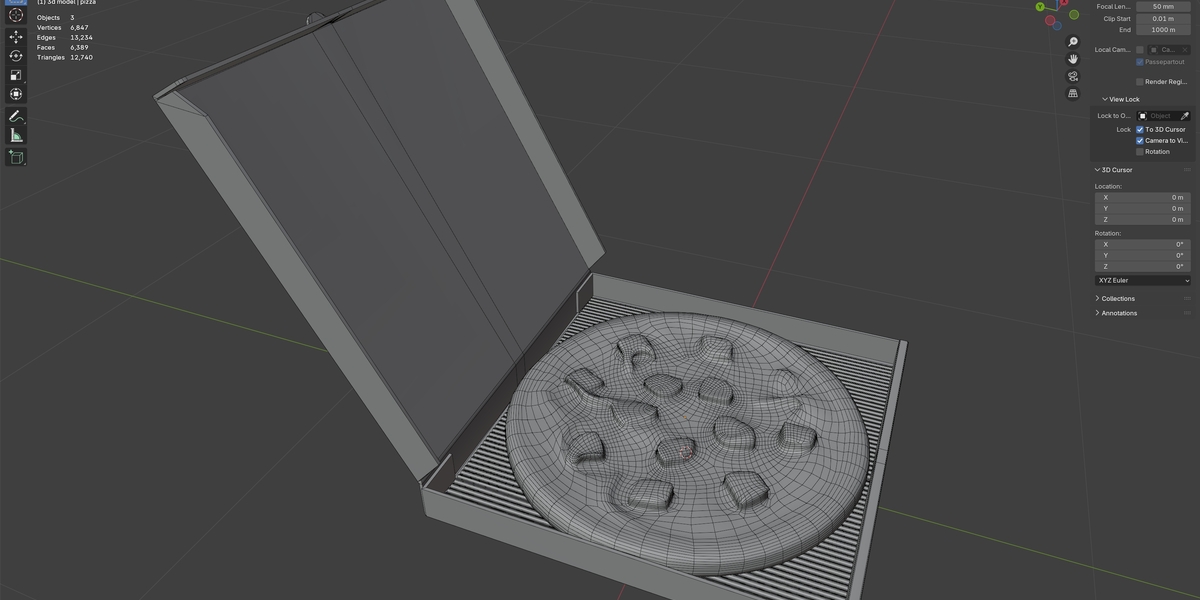Screen dimensions: 1200x600
Task: Select the Measure tool
Action: [x=16, y=135]
